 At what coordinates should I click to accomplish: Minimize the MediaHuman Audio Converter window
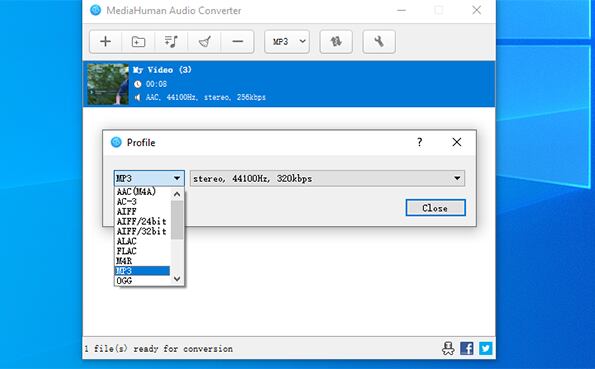pyautogui.click(x=401, y=10)
